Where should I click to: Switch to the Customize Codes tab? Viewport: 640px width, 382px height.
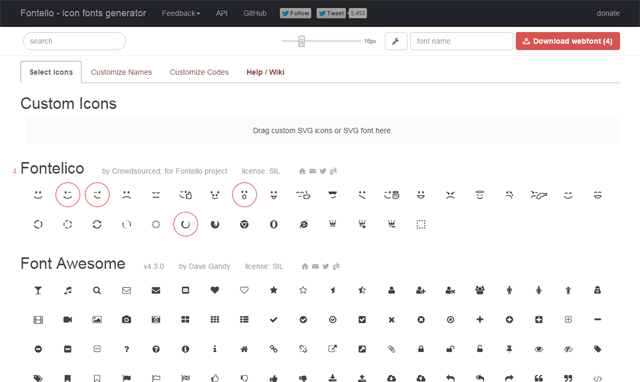point(199,72)
